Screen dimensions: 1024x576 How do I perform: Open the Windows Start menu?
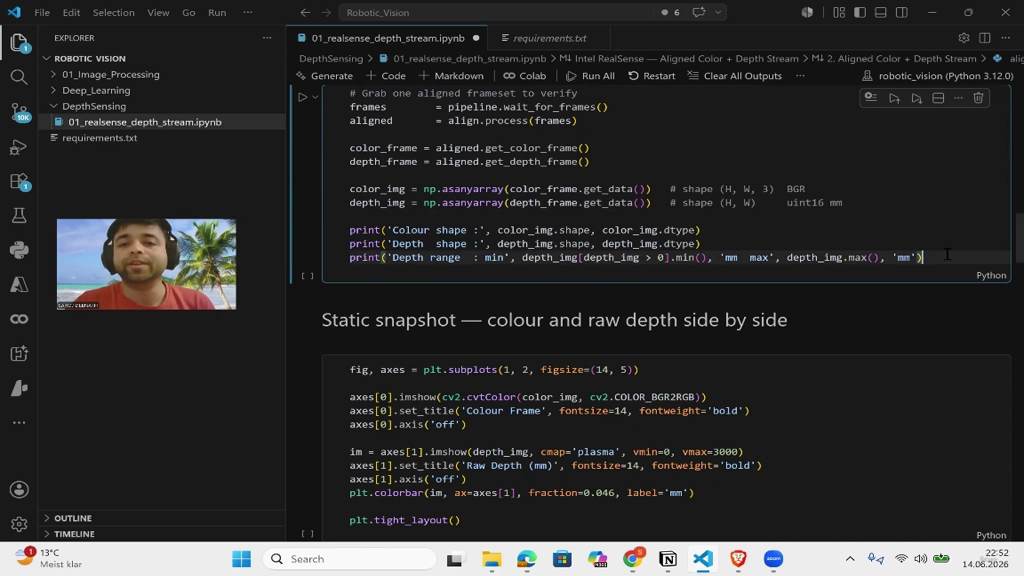(x=242, y=559)
